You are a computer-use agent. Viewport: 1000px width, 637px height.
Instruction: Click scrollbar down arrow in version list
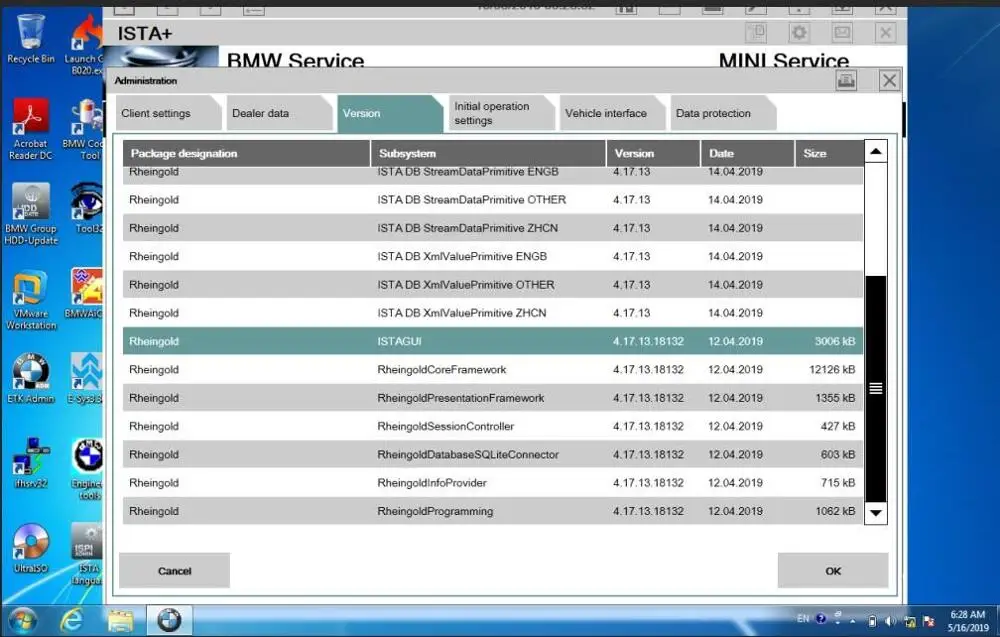pos(876,513)
